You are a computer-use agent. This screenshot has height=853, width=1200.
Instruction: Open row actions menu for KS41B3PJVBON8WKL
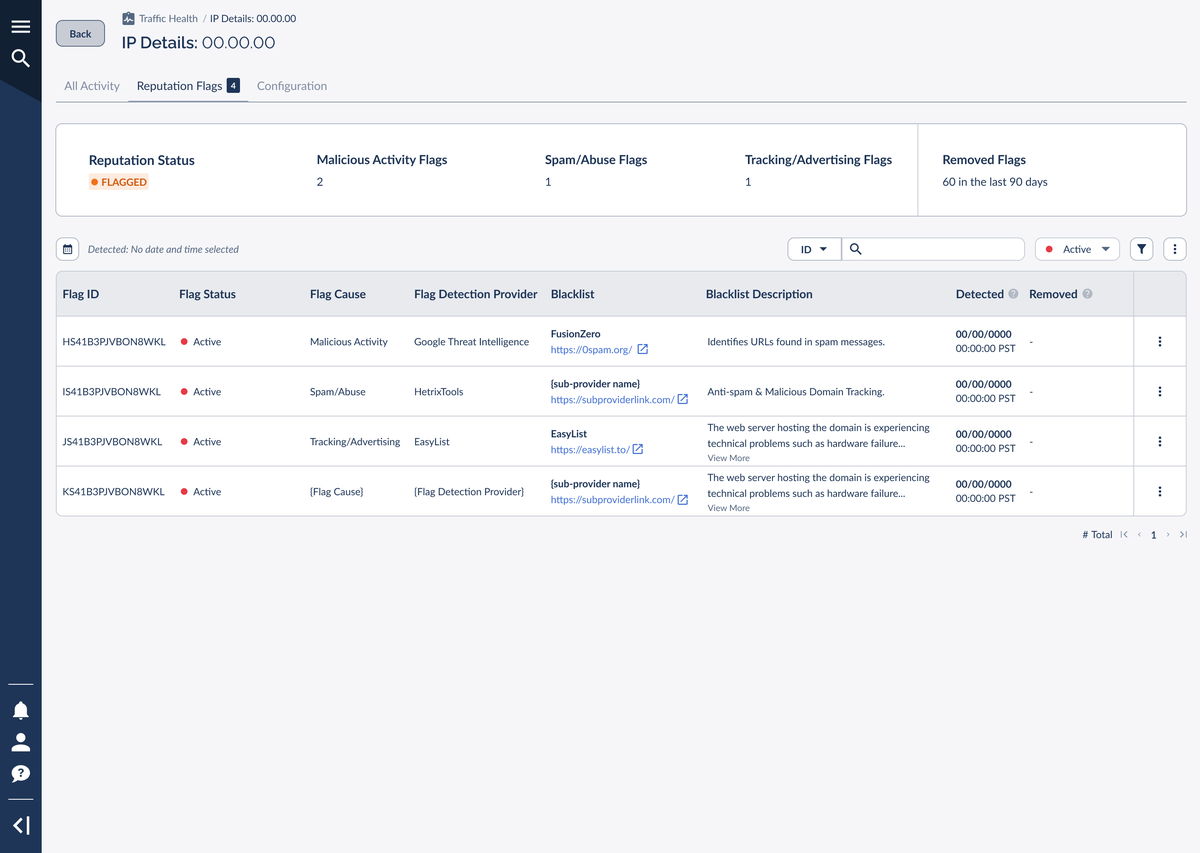(1160, 492)
